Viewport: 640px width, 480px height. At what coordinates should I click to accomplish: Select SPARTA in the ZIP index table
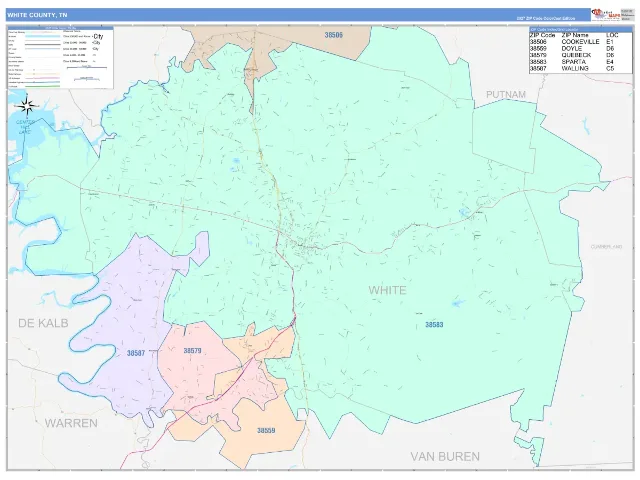573,62
